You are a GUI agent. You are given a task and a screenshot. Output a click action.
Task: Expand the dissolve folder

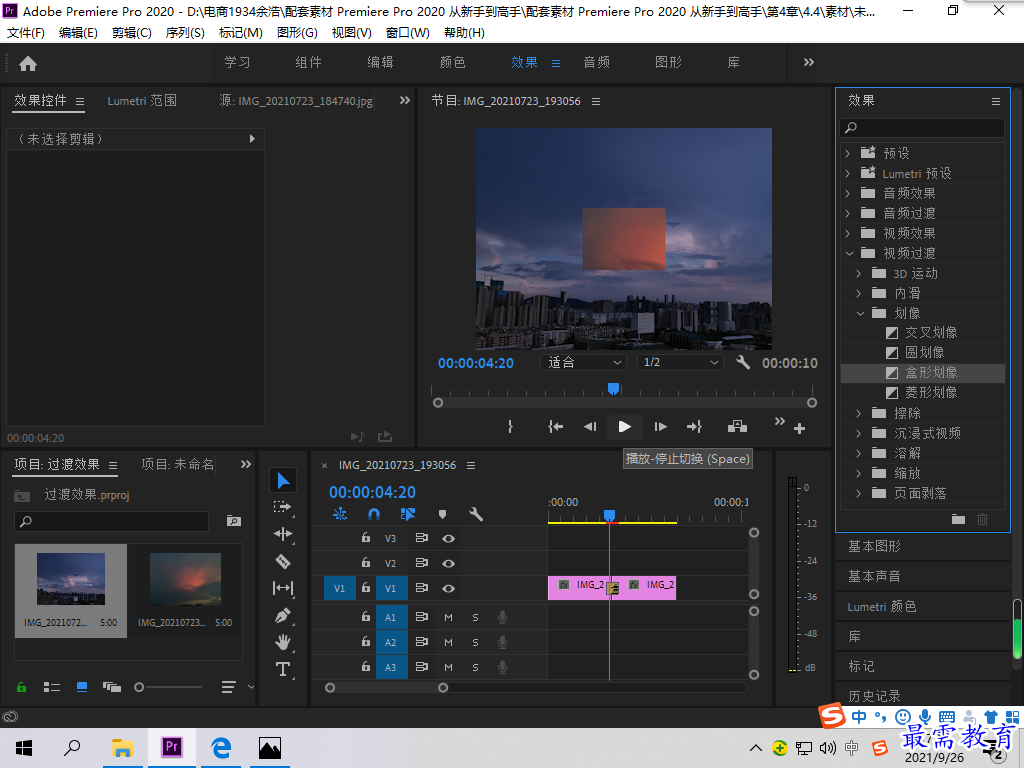coord(859,453)
